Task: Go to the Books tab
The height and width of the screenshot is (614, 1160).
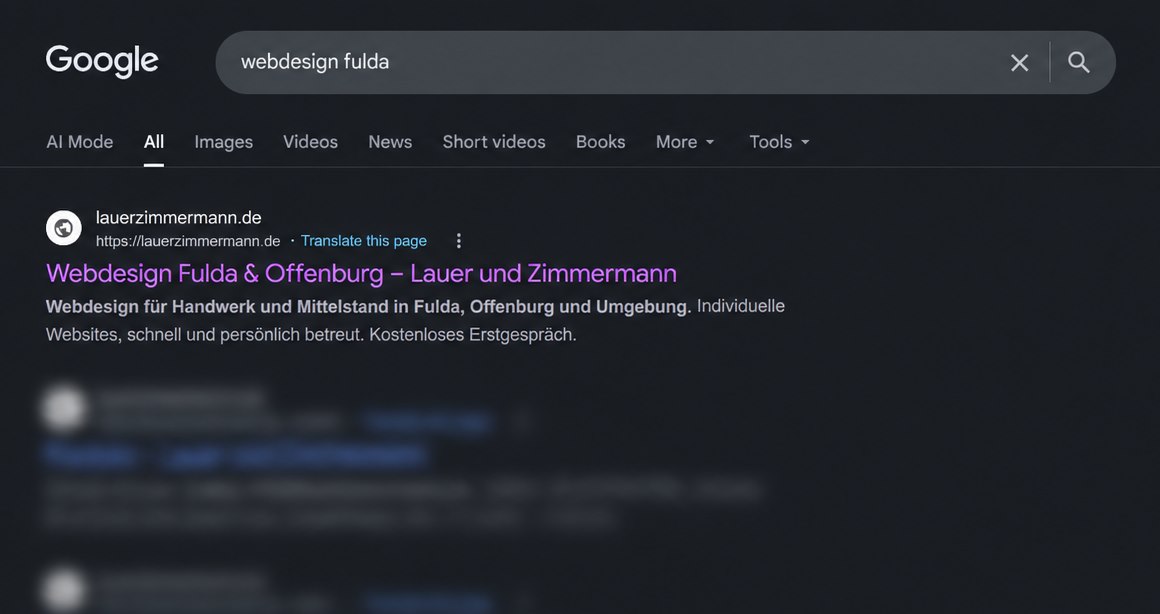Action: coord(601,142)
